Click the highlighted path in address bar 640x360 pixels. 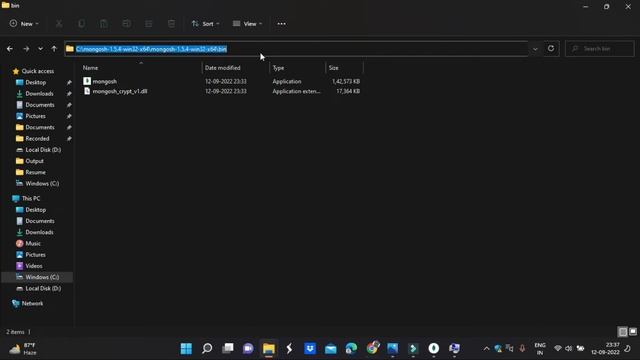[x=151, y=49]
